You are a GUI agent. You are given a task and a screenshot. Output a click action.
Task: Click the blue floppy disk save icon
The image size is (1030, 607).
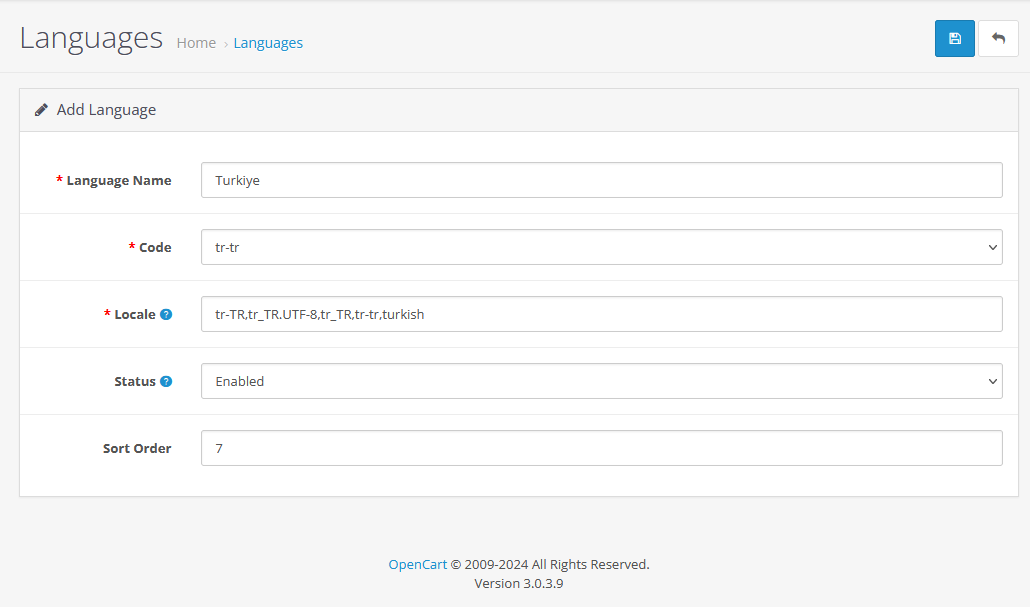(954, 38)
